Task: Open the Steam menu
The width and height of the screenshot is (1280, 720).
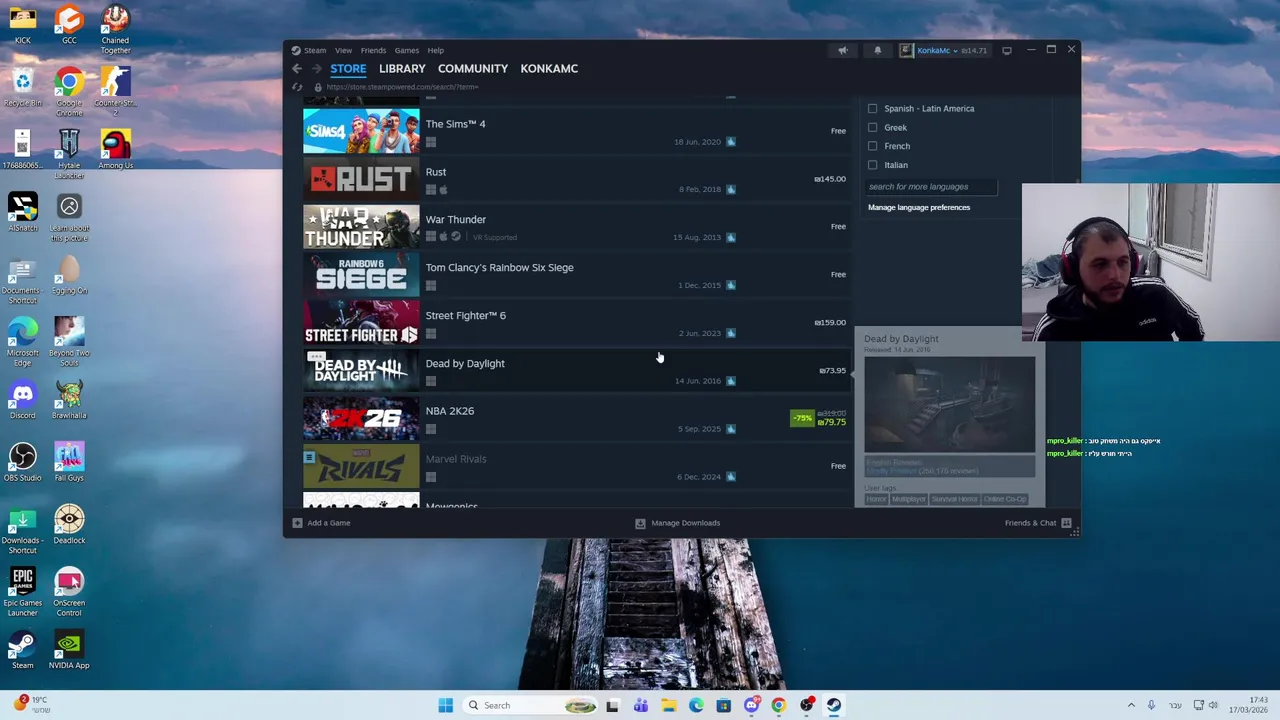Action: click(315, 50)
